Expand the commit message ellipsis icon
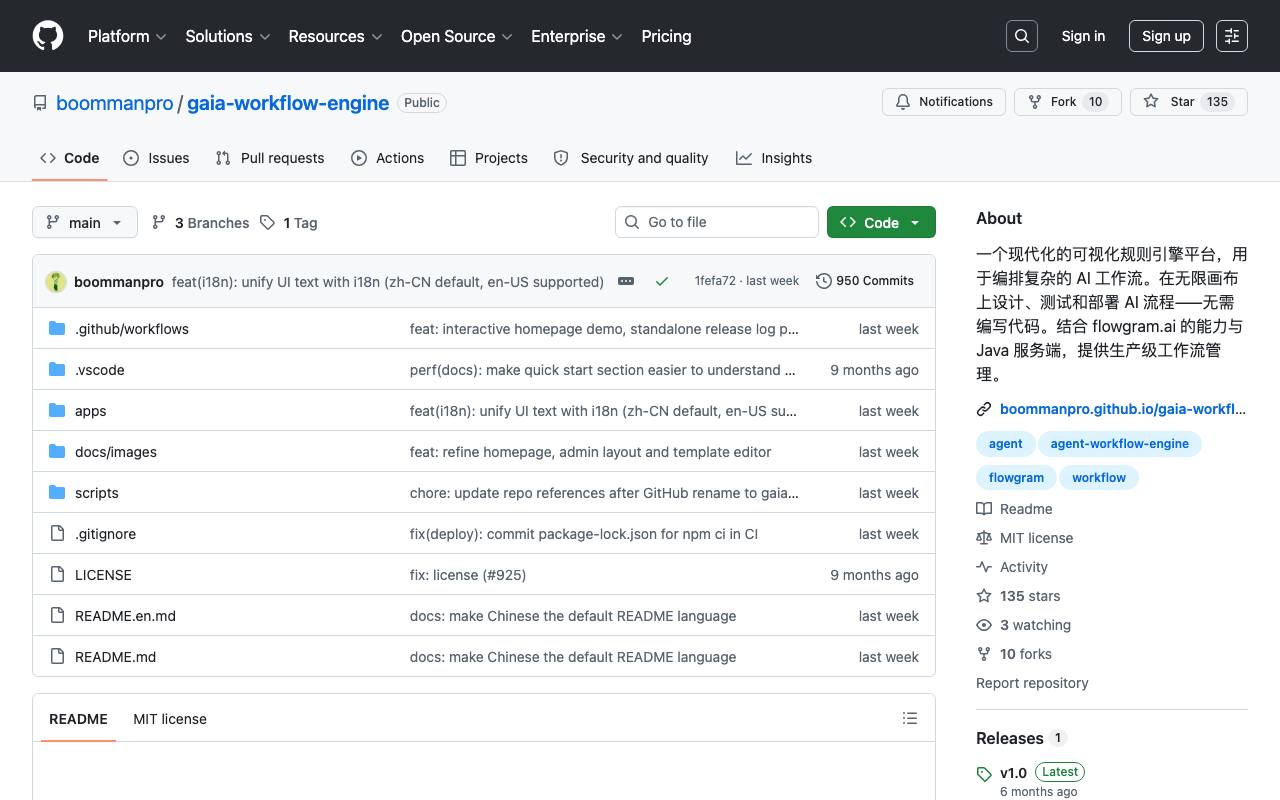Image resolution: width=1280 pixels, height=800 pixels. click(626, 282)
